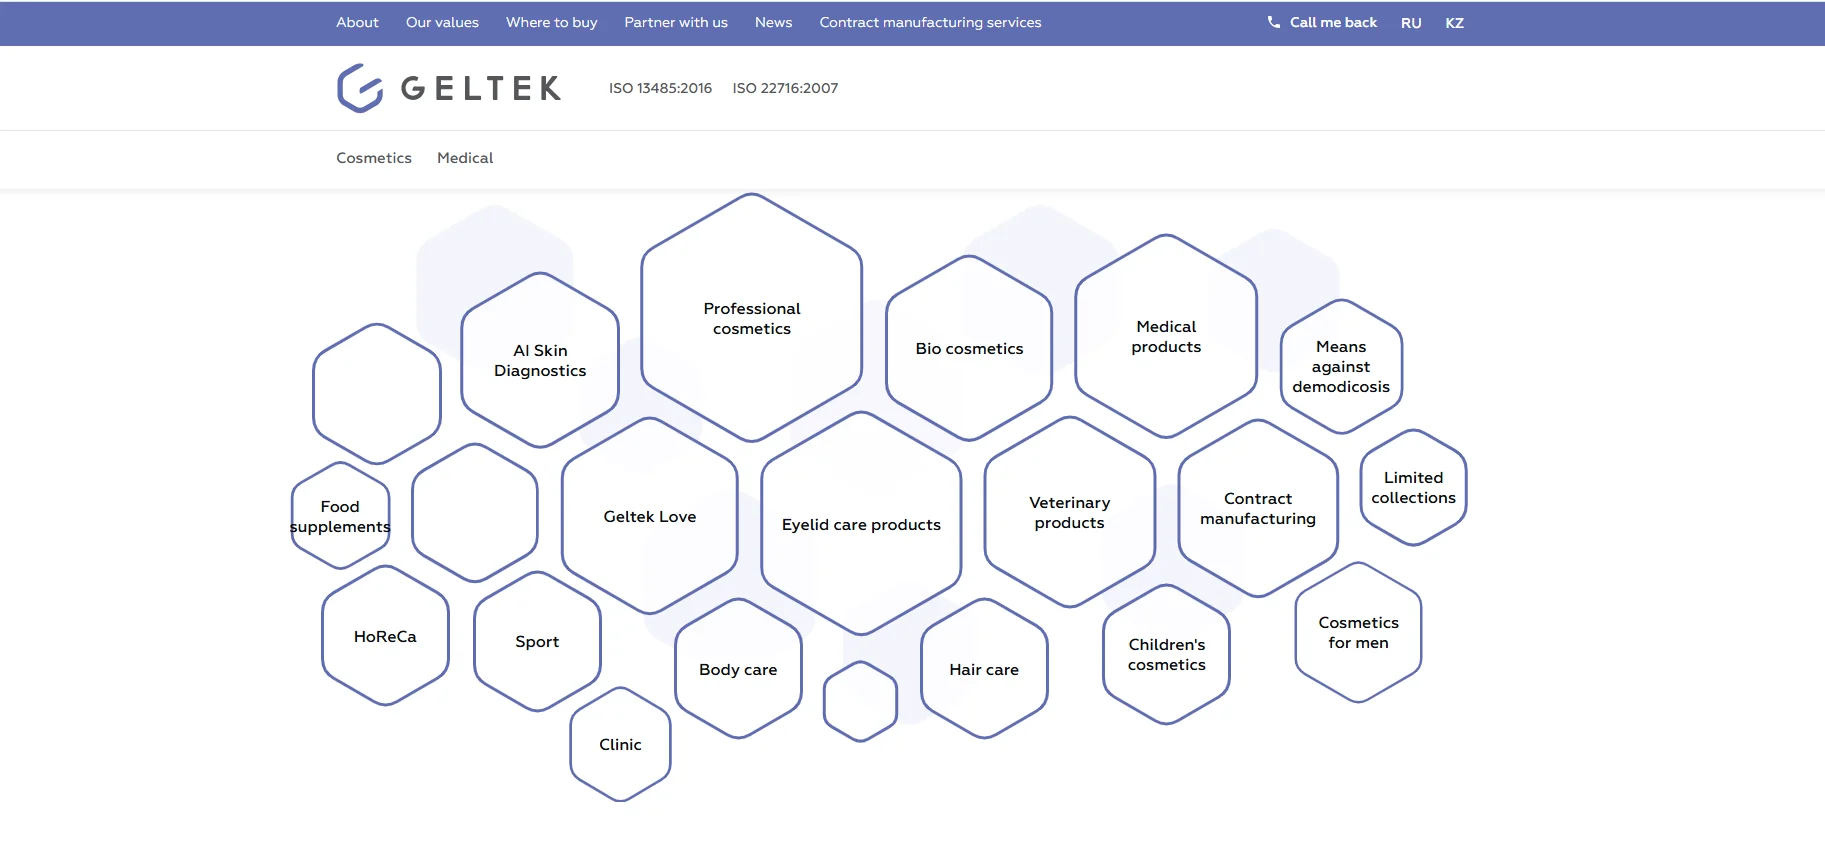Select the AI Skin Diagnostics hexagon
The image size is (1825, 847).
pos(540,360)
